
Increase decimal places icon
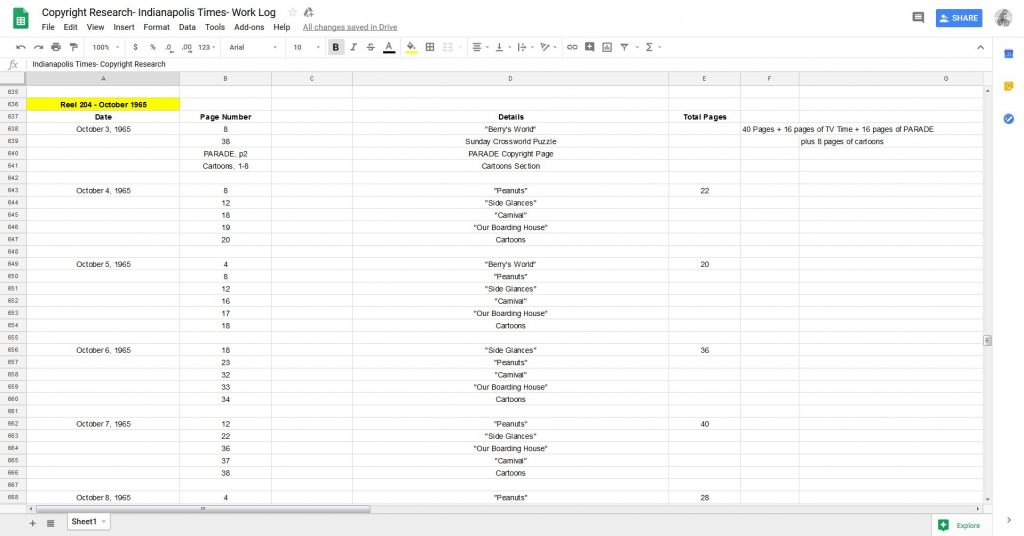click(x=187, y=47)
